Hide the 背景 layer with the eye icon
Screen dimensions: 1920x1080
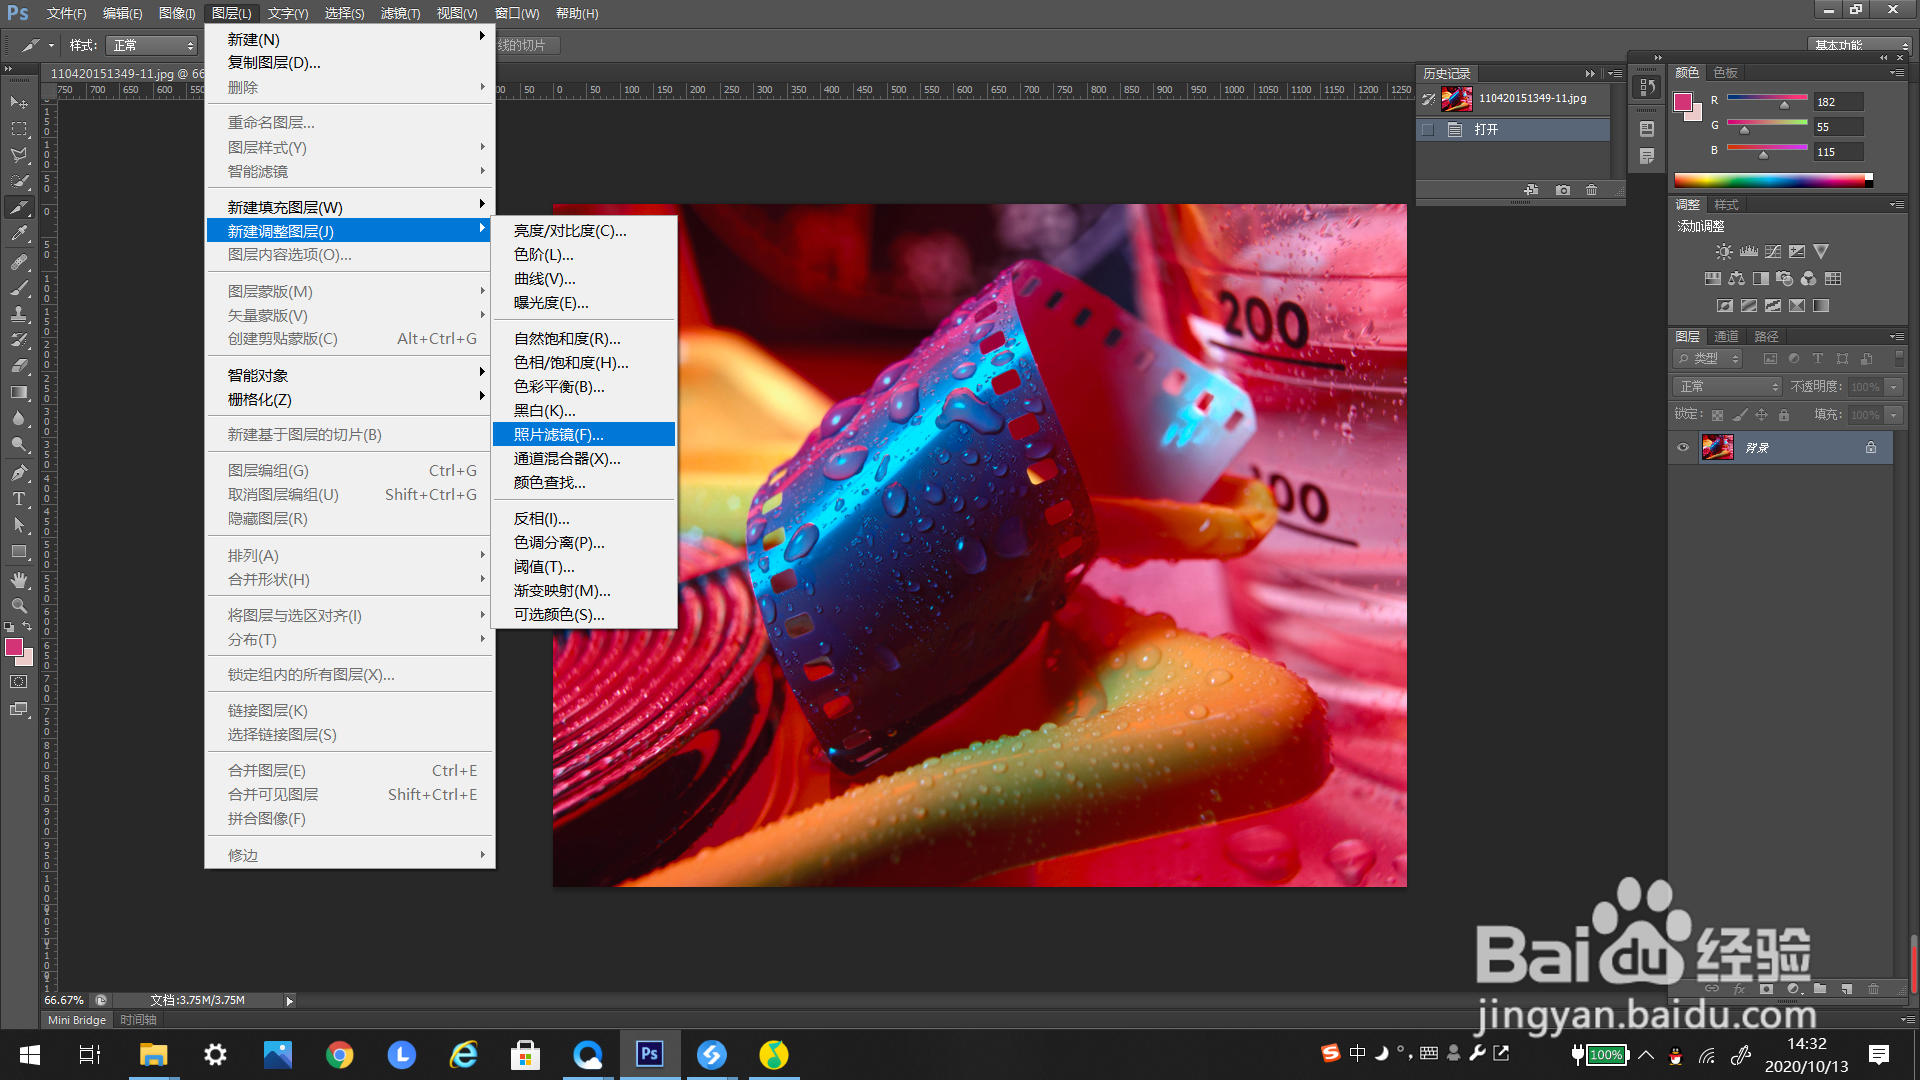tap(1683, 448)
